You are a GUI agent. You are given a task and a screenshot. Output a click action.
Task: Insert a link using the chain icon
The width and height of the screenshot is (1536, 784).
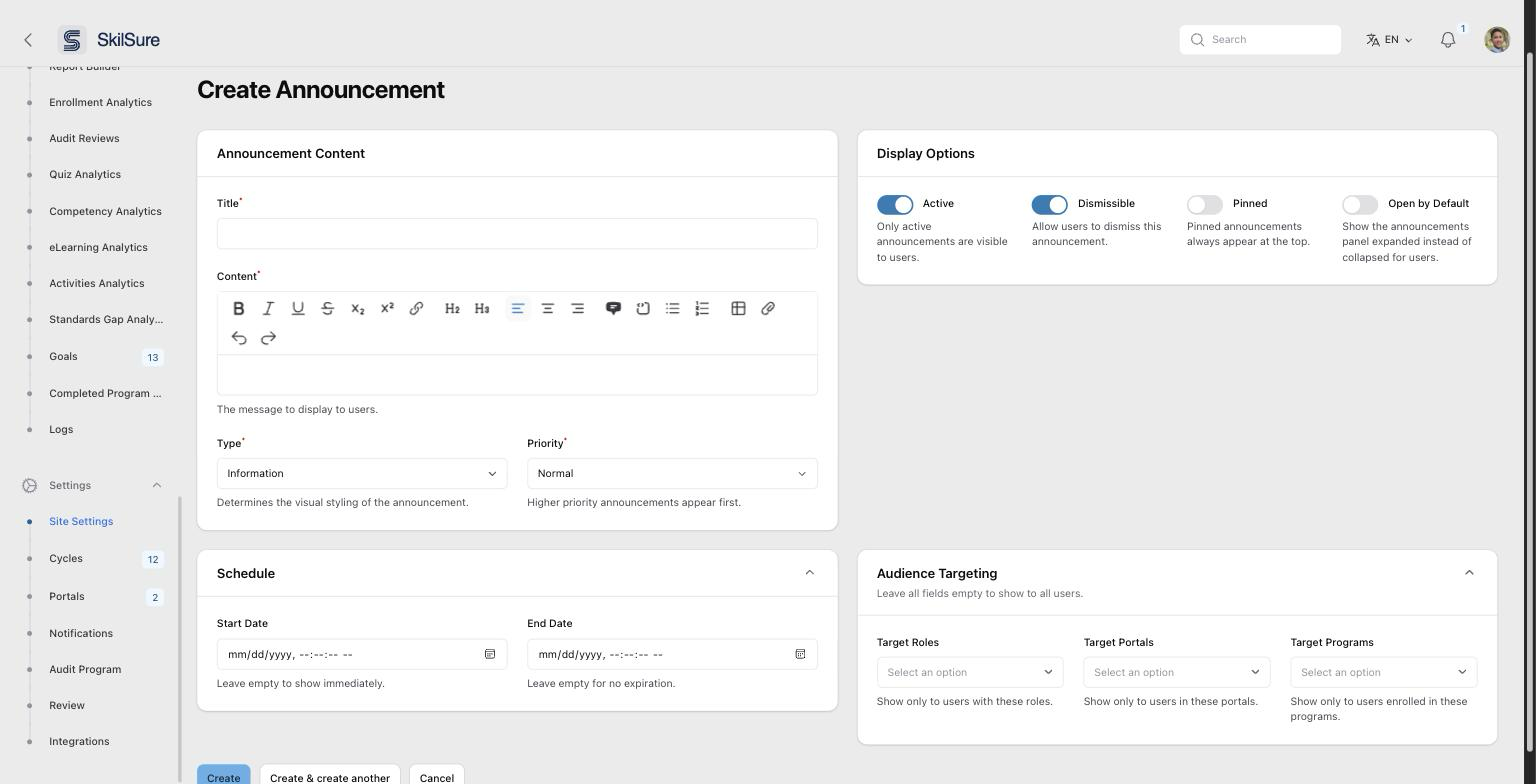[416, 308]
